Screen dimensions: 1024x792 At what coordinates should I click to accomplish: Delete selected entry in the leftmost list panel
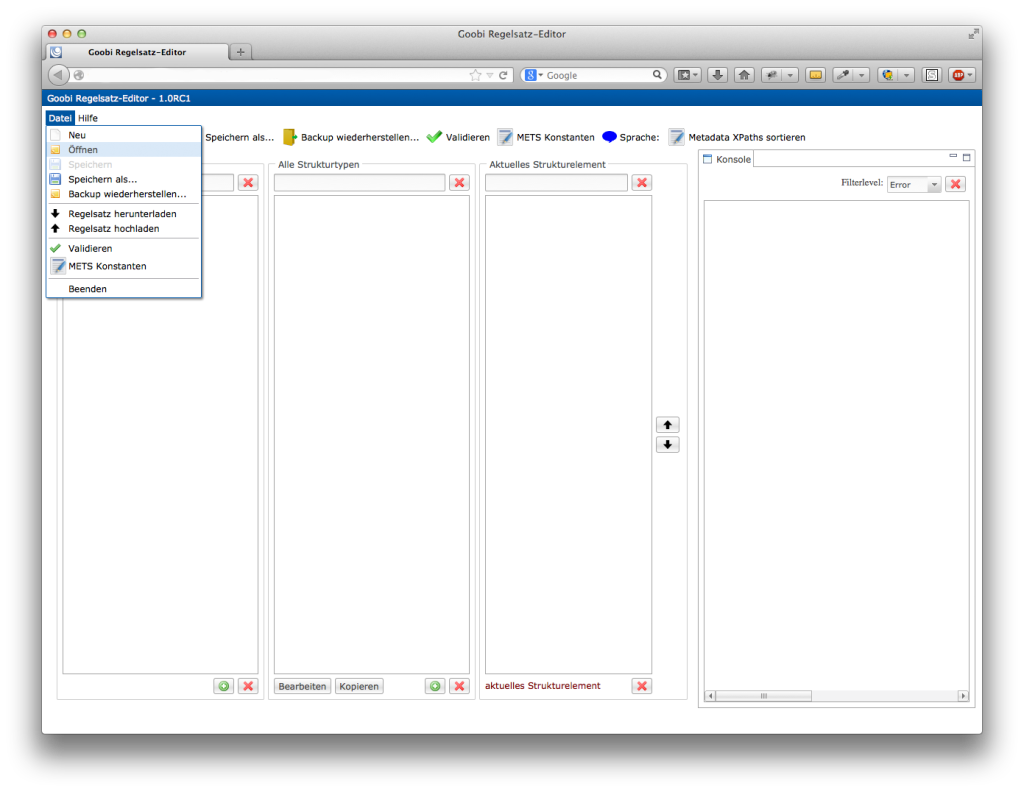pos(248,686)
